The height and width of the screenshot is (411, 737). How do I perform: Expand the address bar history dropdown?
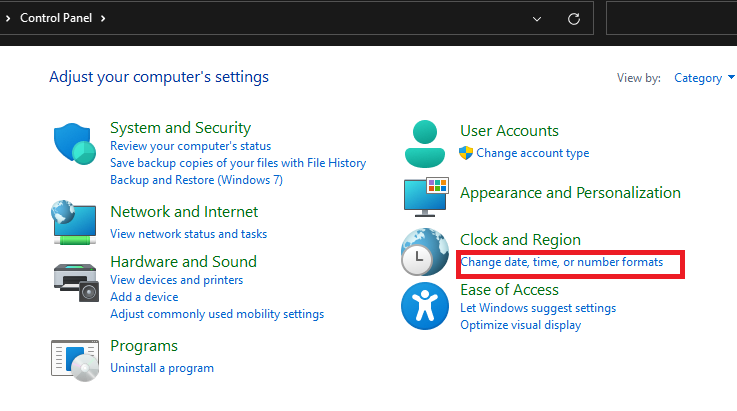(x=538, y=19)
